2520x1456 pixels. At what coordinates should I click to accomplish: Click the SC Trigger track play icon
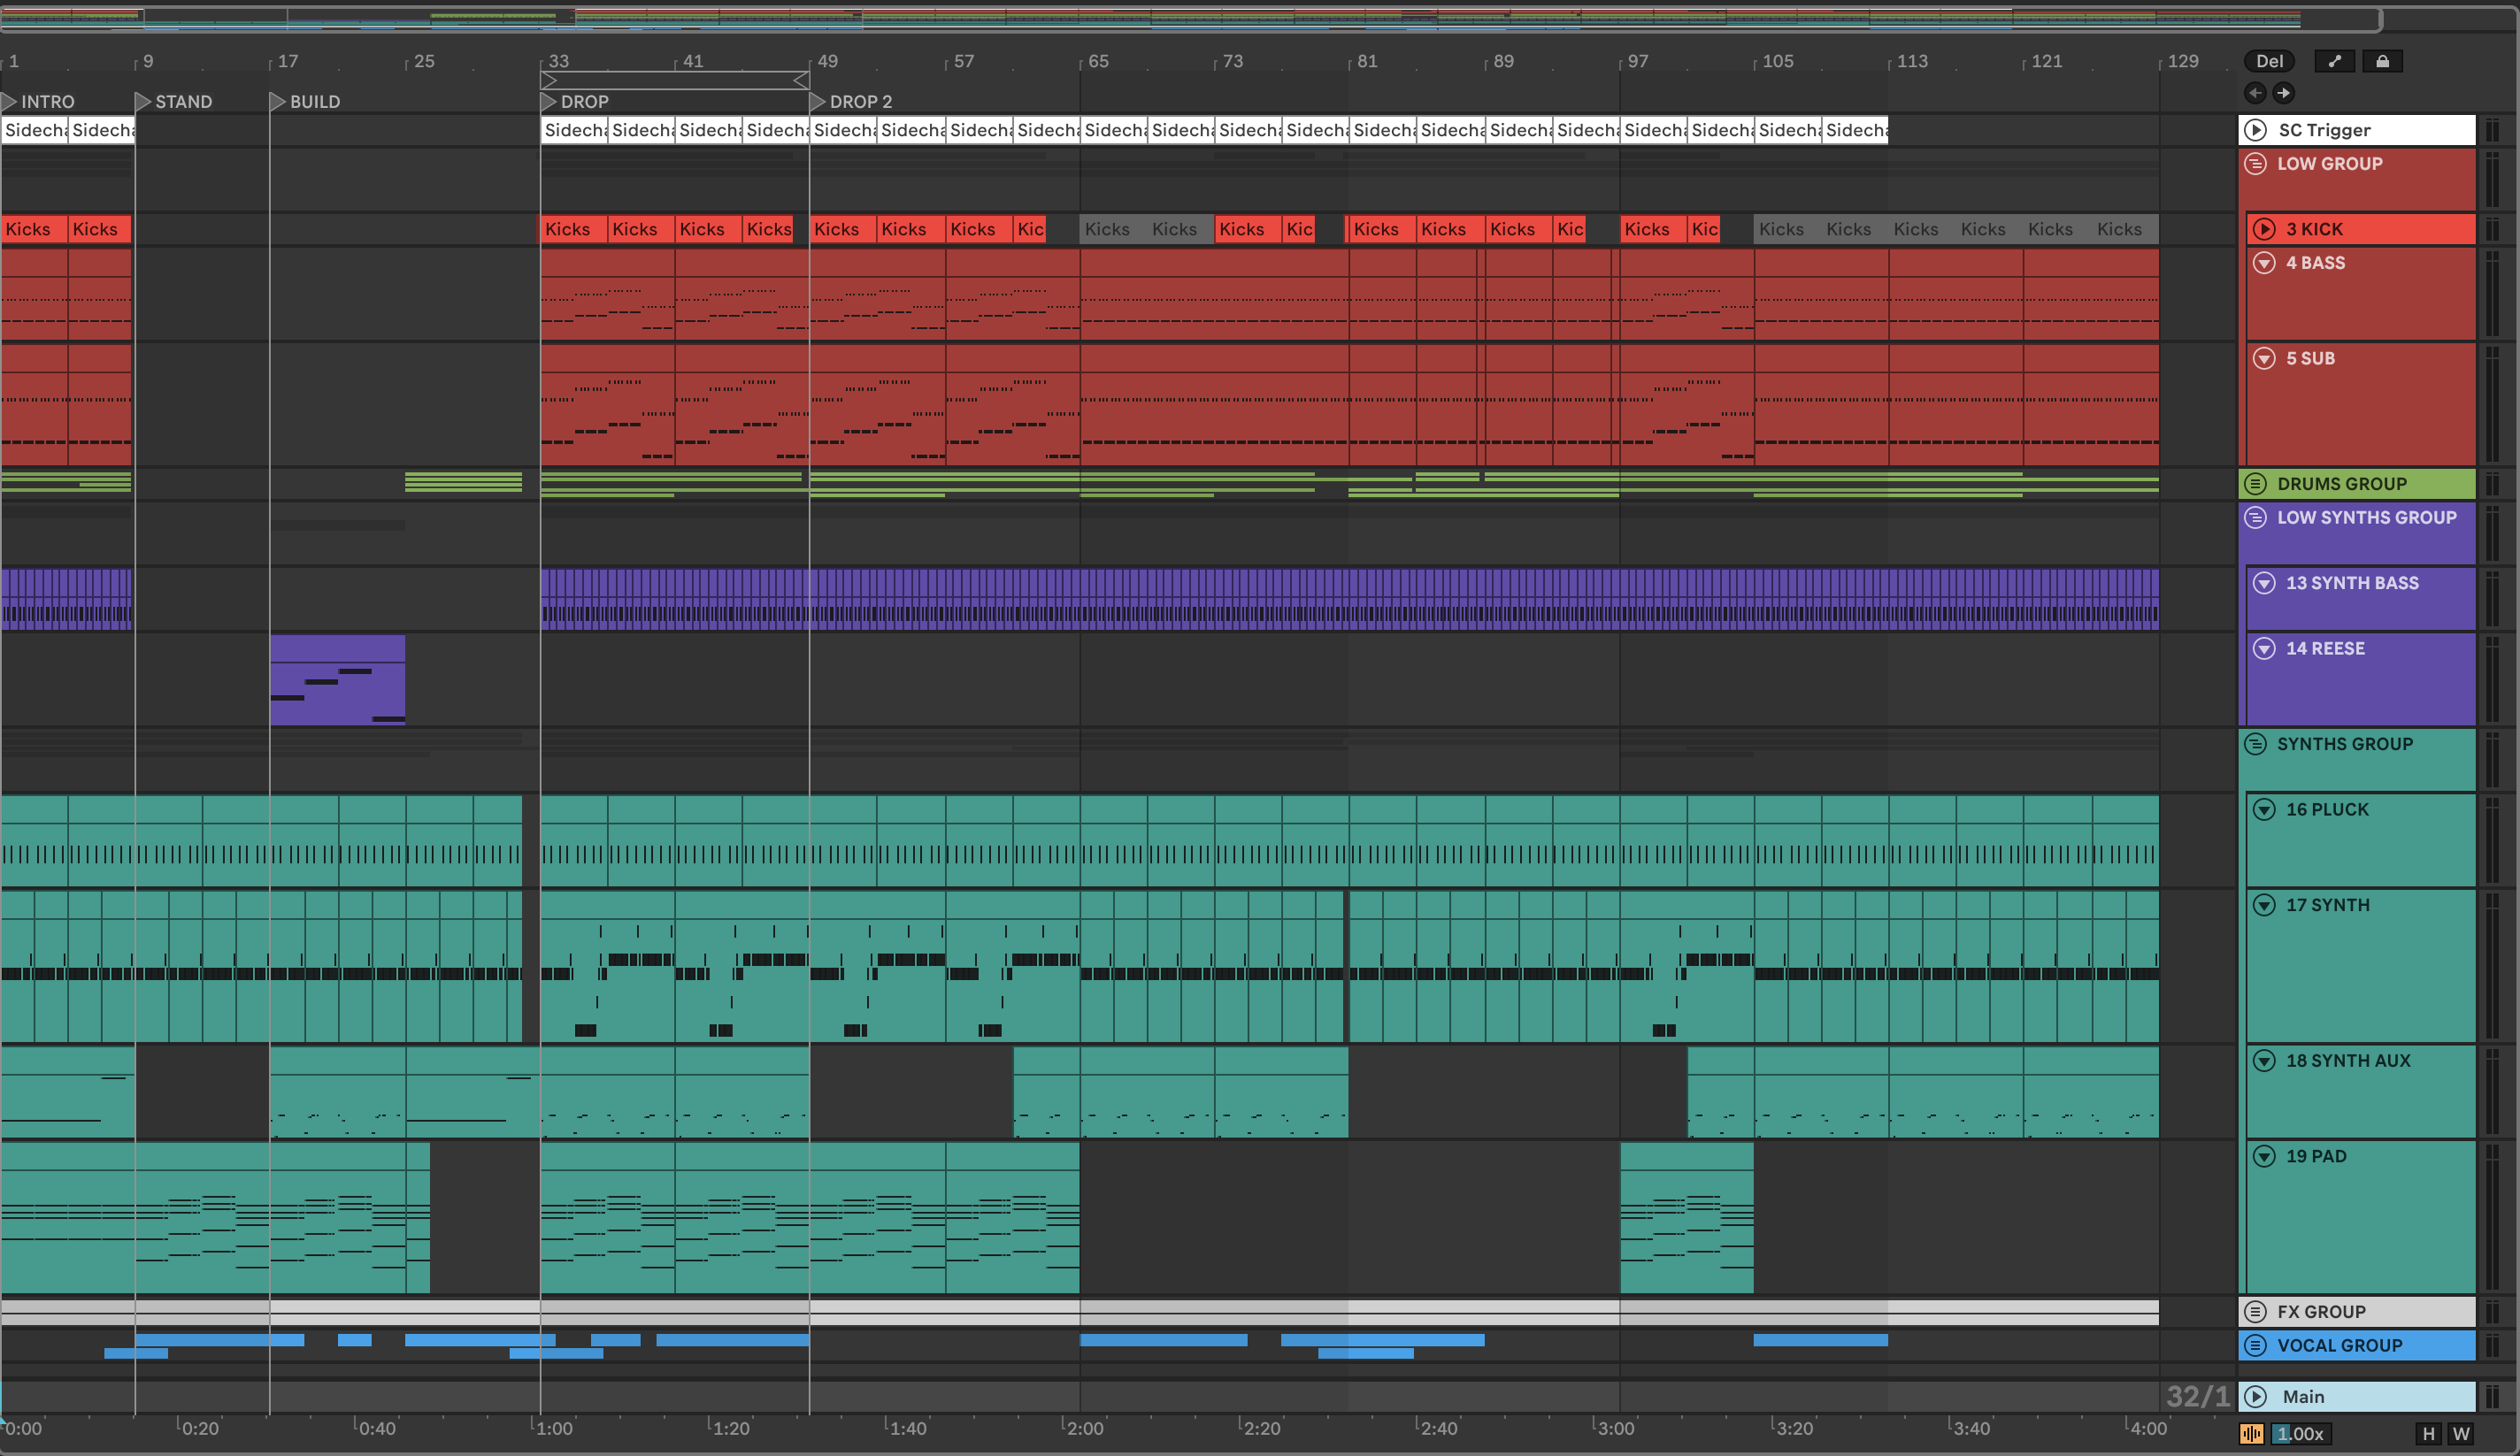(2255, 130)
